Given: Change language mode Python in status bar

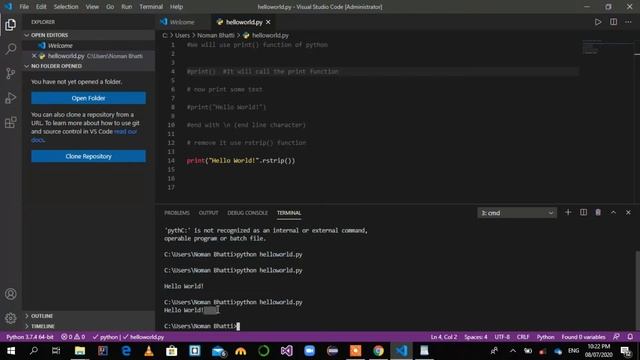Looking at the screenshot, I should 545,337.
